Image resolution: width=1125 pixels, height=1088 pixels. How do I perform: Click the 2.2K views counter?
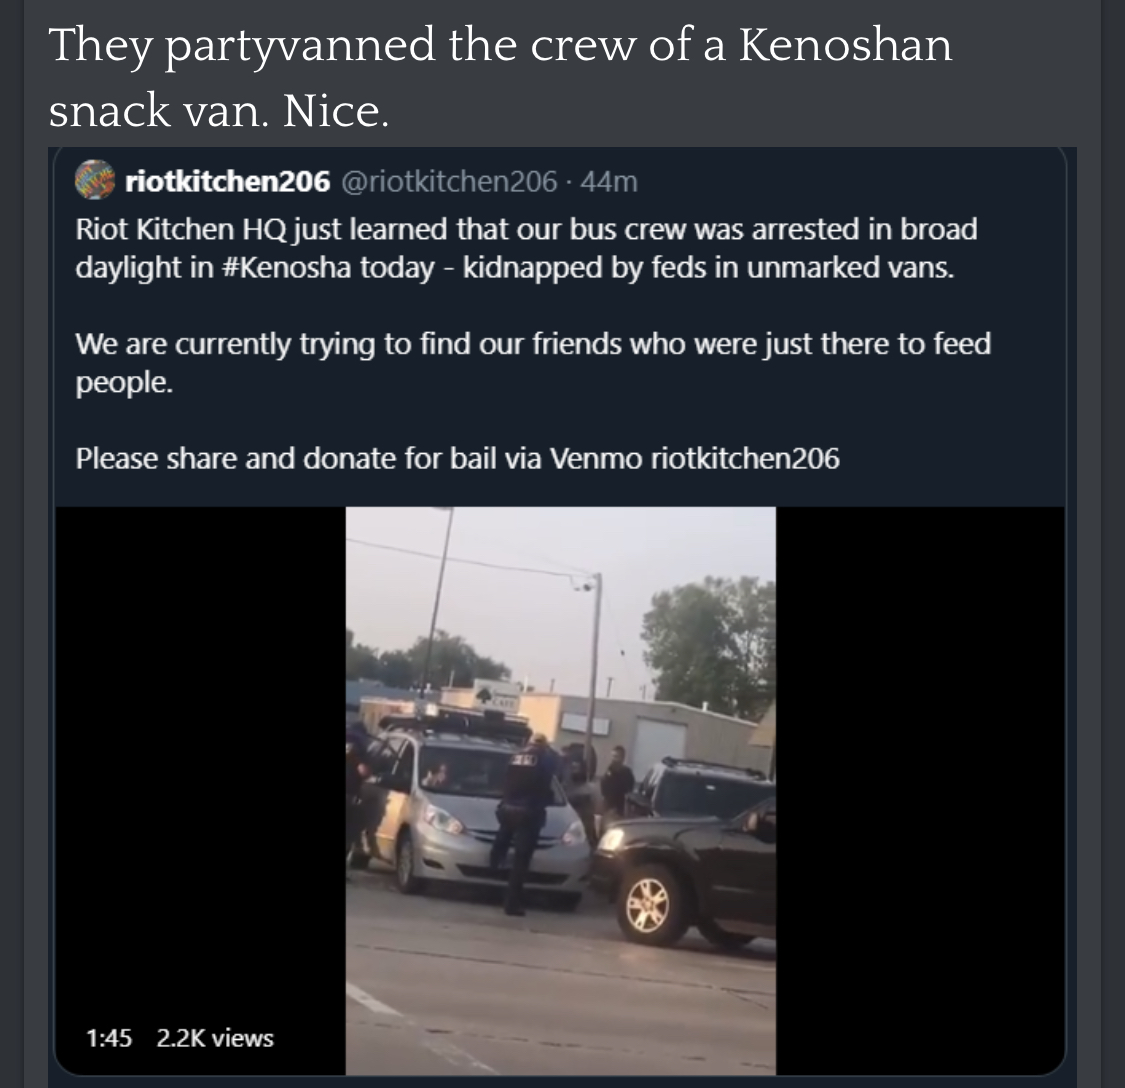click(215, 1038)
